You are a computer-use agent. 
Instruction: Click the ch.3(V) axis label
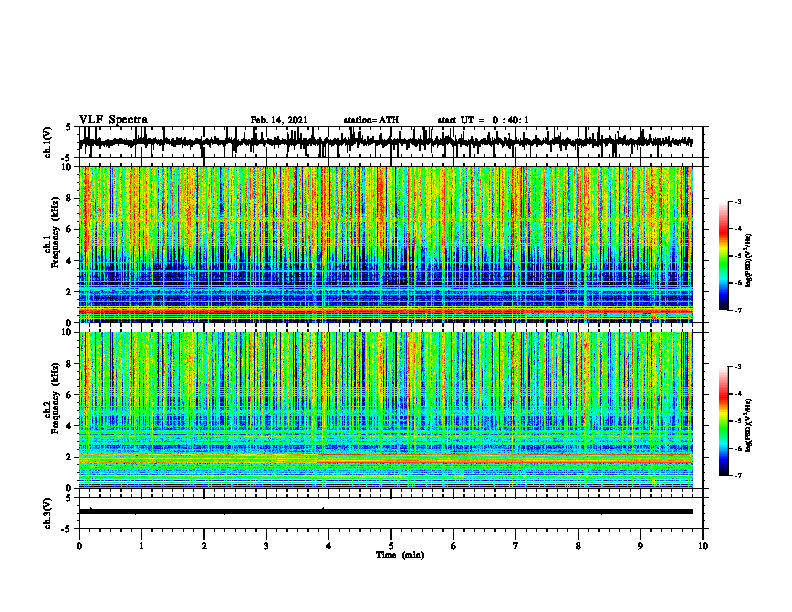(x=48, y=513)
